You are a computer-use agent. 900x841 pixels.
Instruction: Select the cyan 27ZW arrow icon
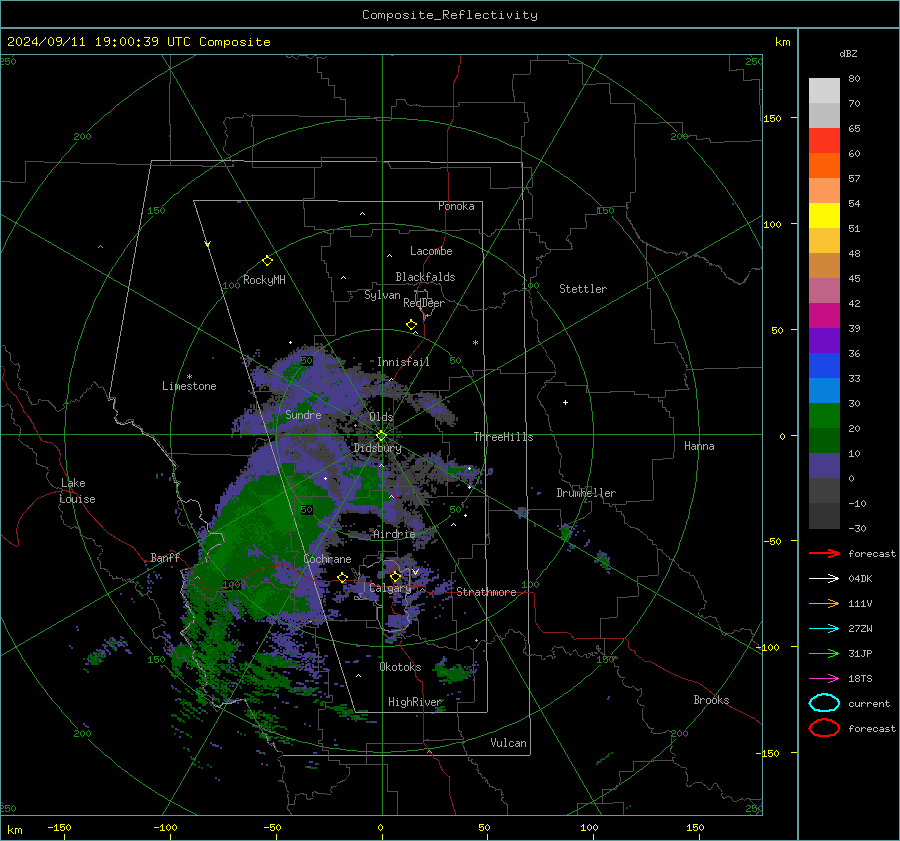tap(824, 629)
